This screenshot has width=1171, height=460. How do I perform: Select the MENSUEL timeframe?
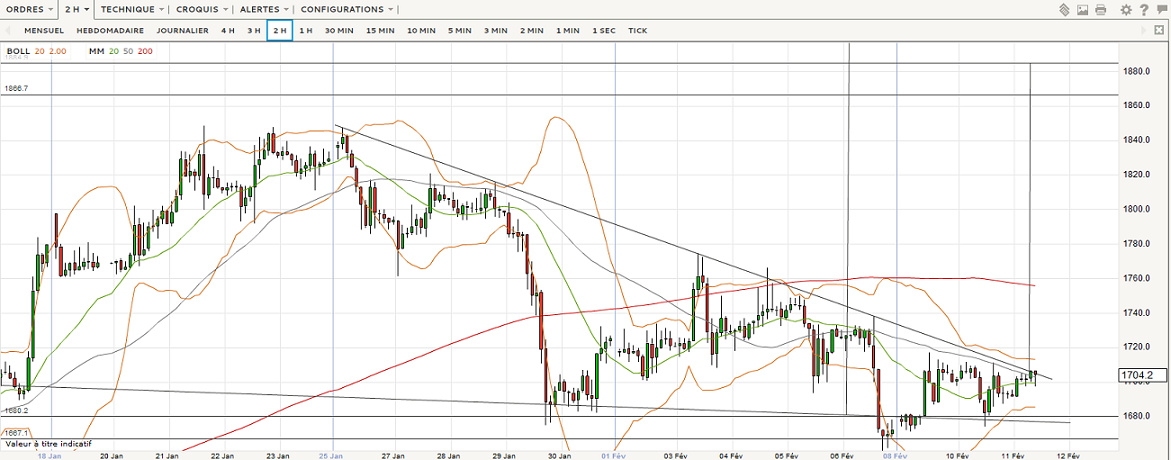click(x=44, y=31)
